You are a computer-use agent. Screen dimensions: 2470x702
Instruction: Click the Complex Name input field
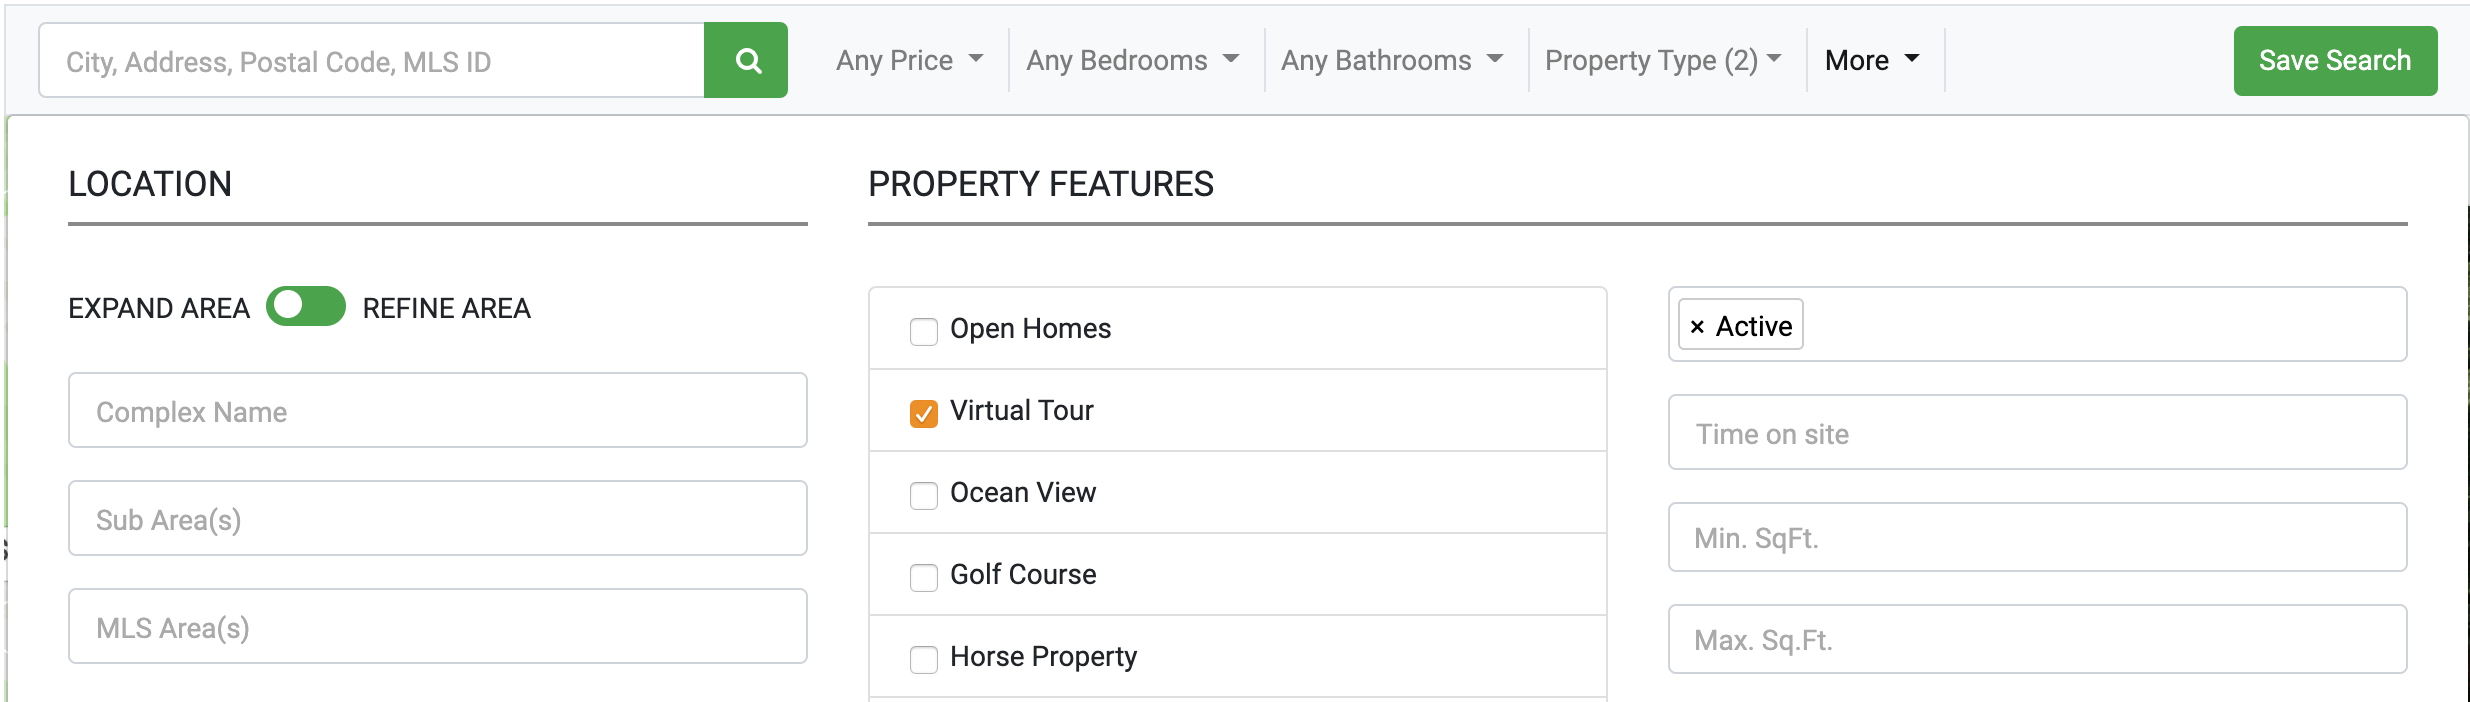tap(438, 410)
